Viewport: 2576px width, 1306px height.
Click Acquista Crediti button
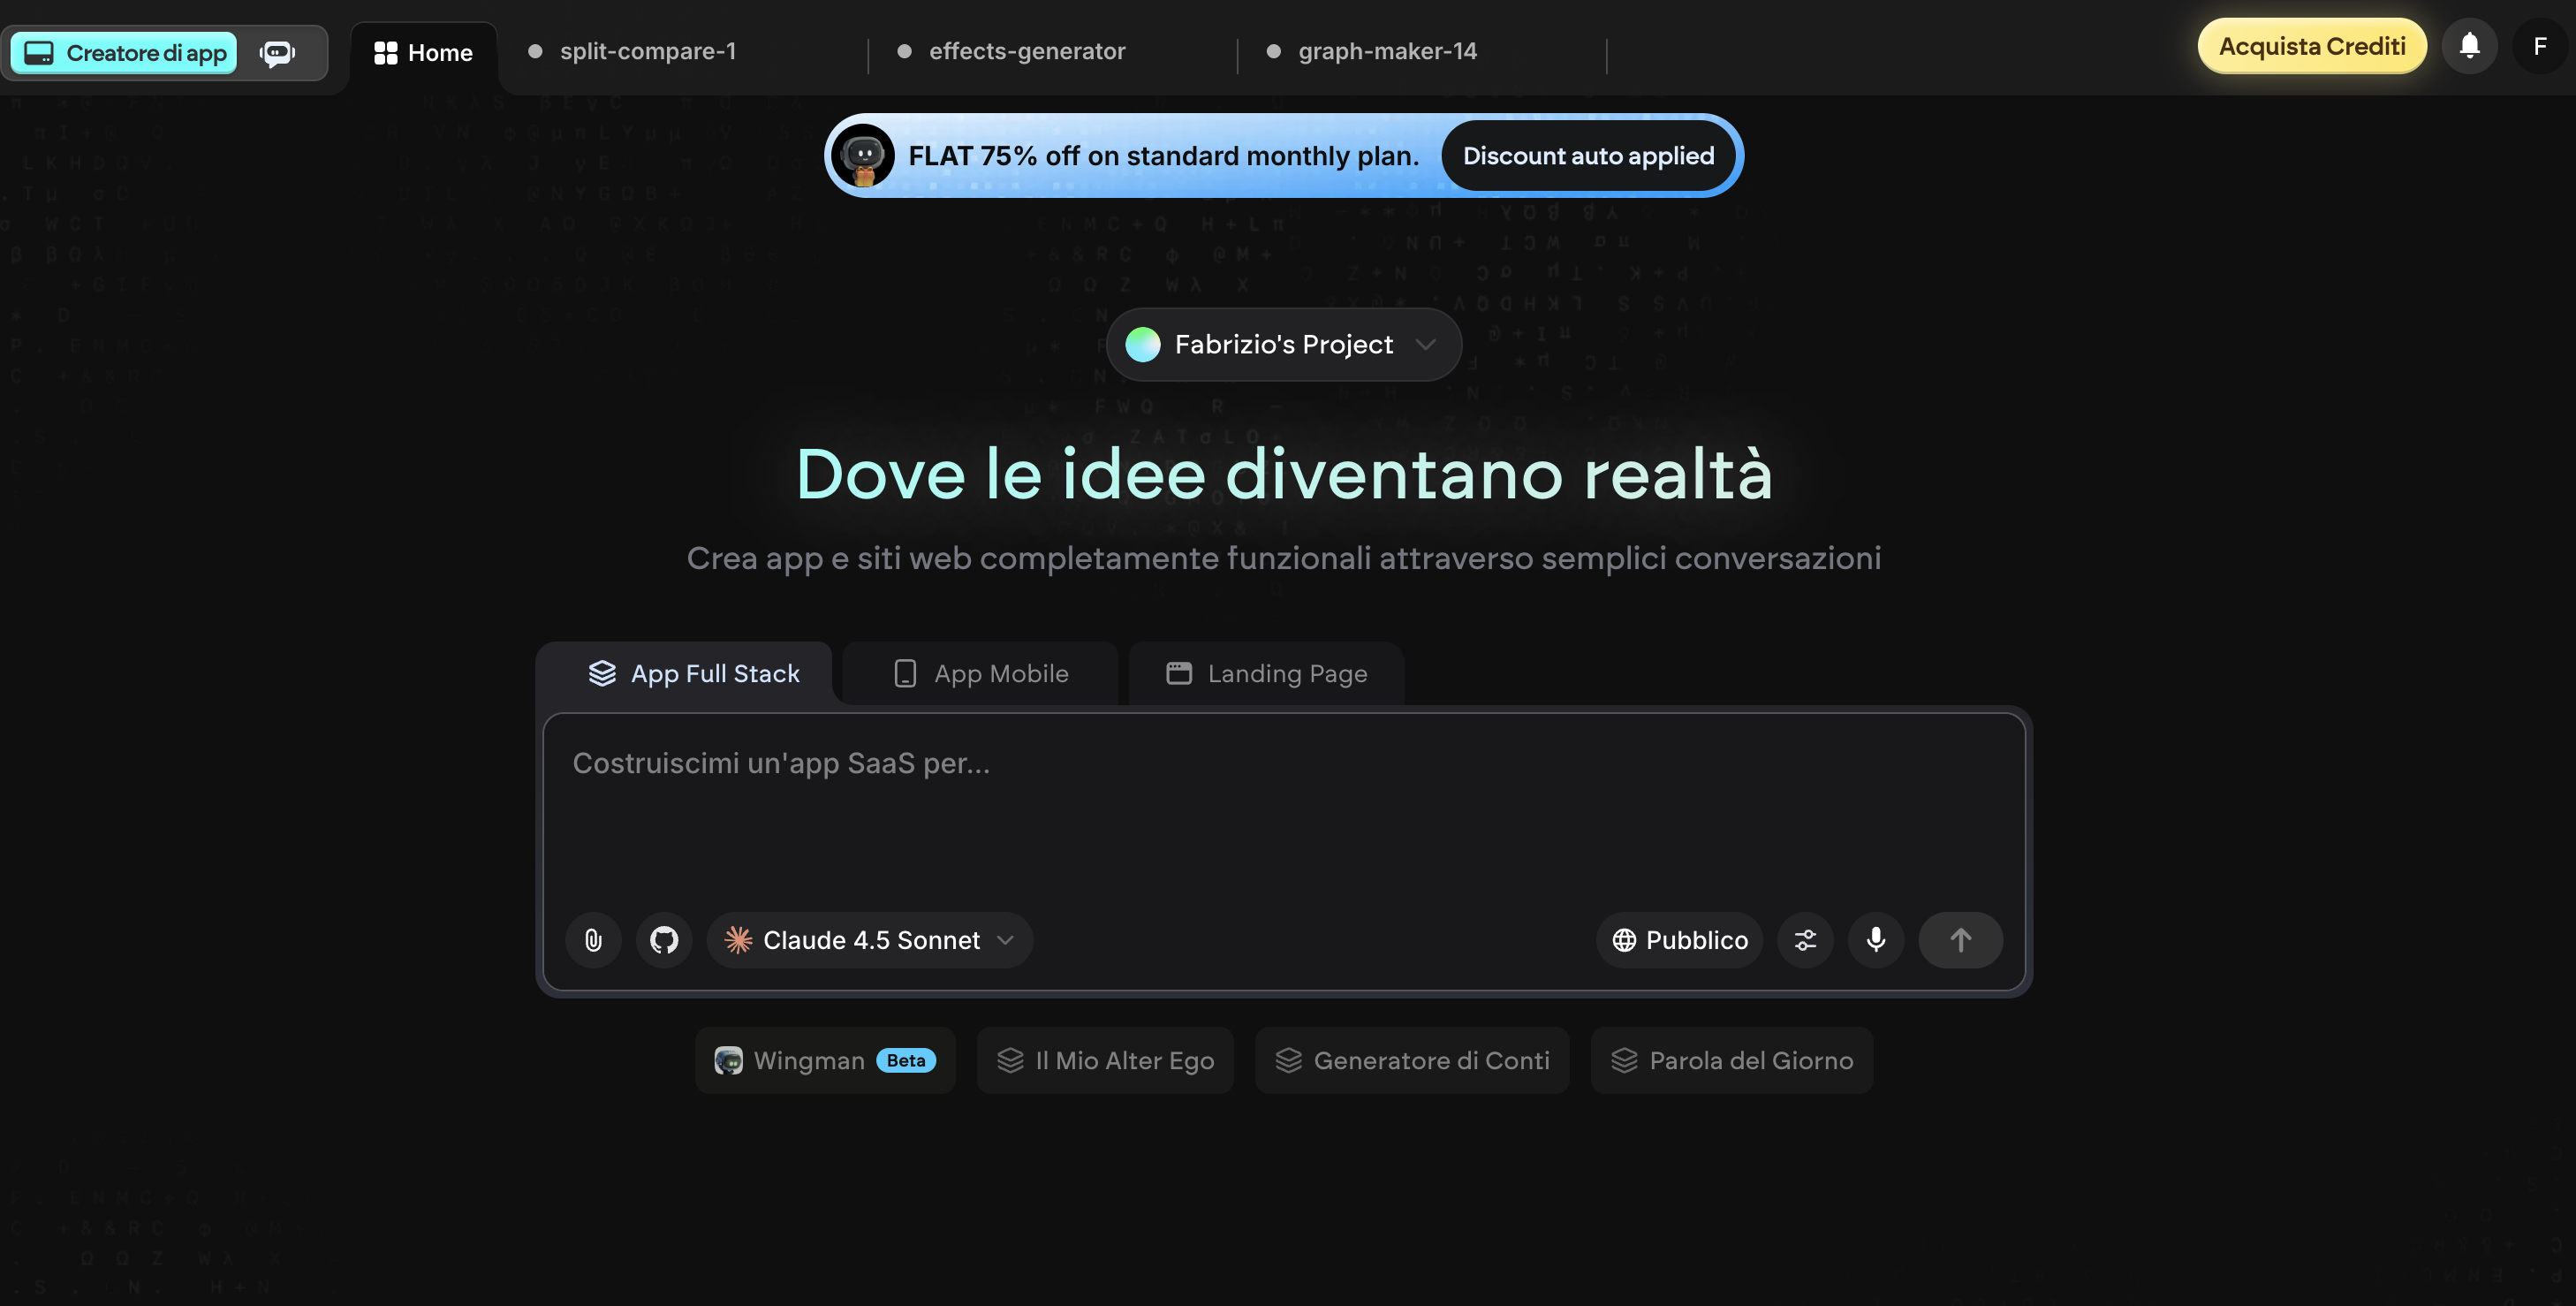click(x=2311, y=46)
